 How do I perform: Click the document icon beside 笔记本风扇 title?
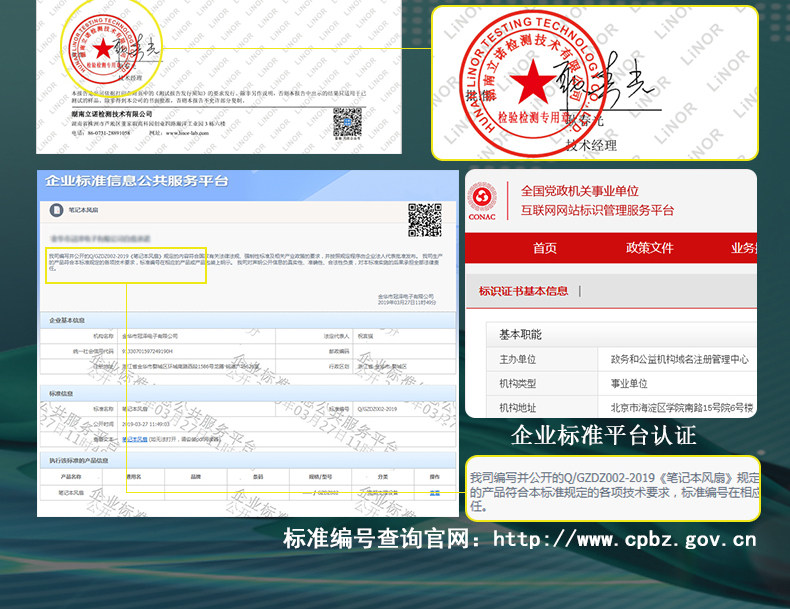point(56,210)
